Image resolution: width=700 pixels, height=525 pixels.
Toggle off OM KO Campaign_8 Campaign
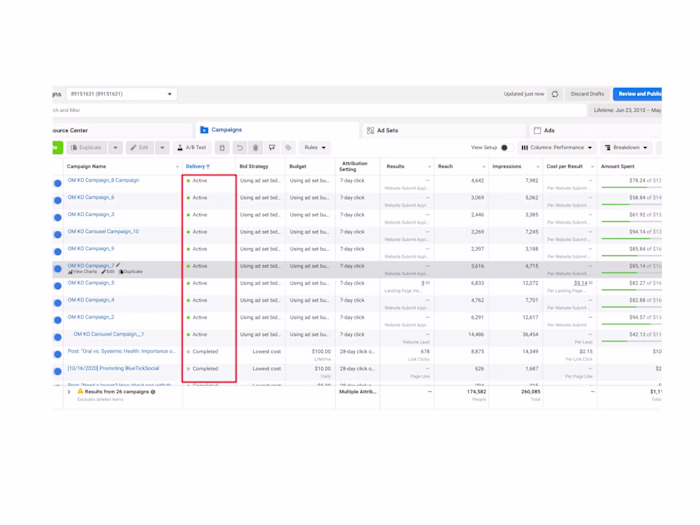pyautogui.click(x=58, y=183)
